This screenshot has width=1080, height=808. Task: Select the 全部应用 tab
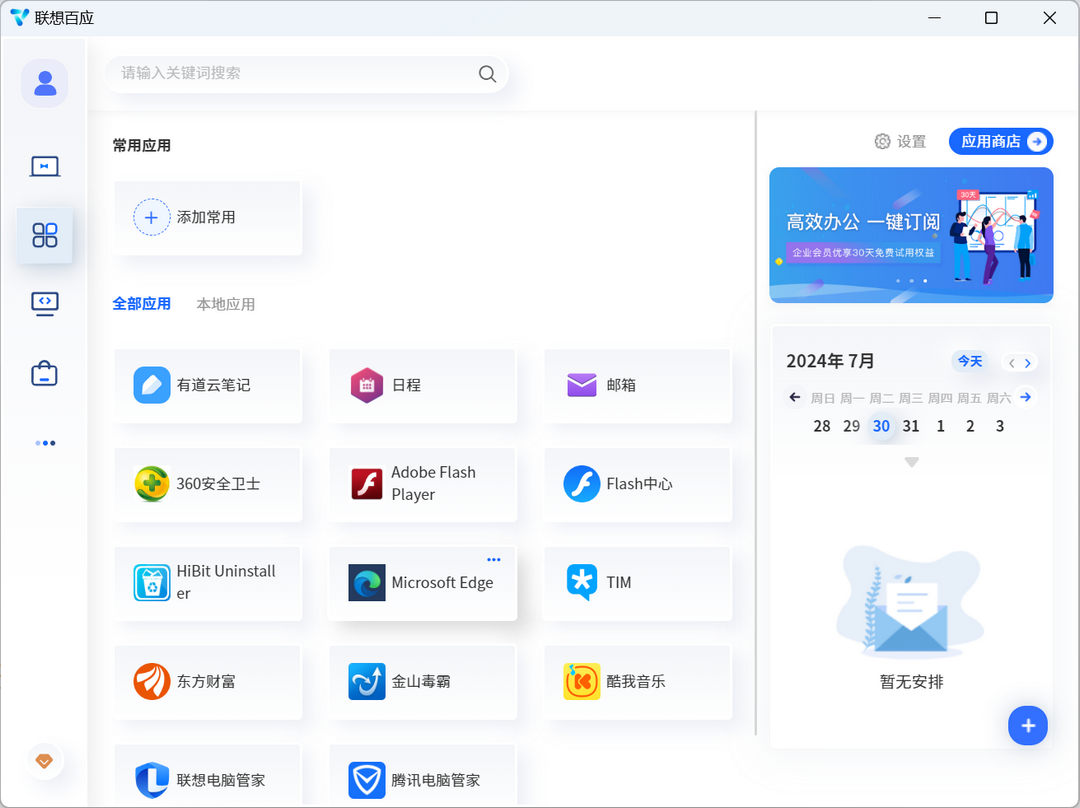coord(142,304)
